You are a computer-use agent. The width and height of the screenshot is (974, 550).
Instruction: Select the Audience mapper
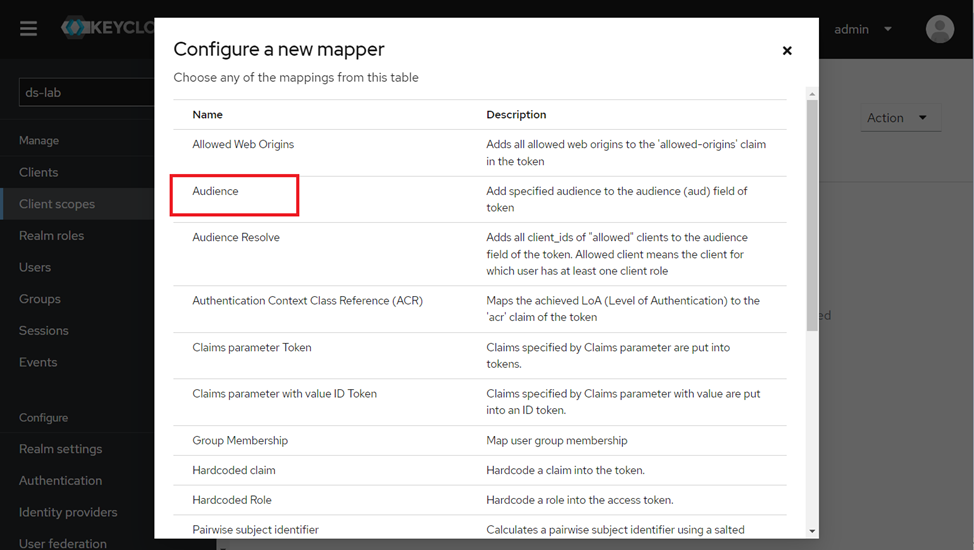tap(216, 191)
